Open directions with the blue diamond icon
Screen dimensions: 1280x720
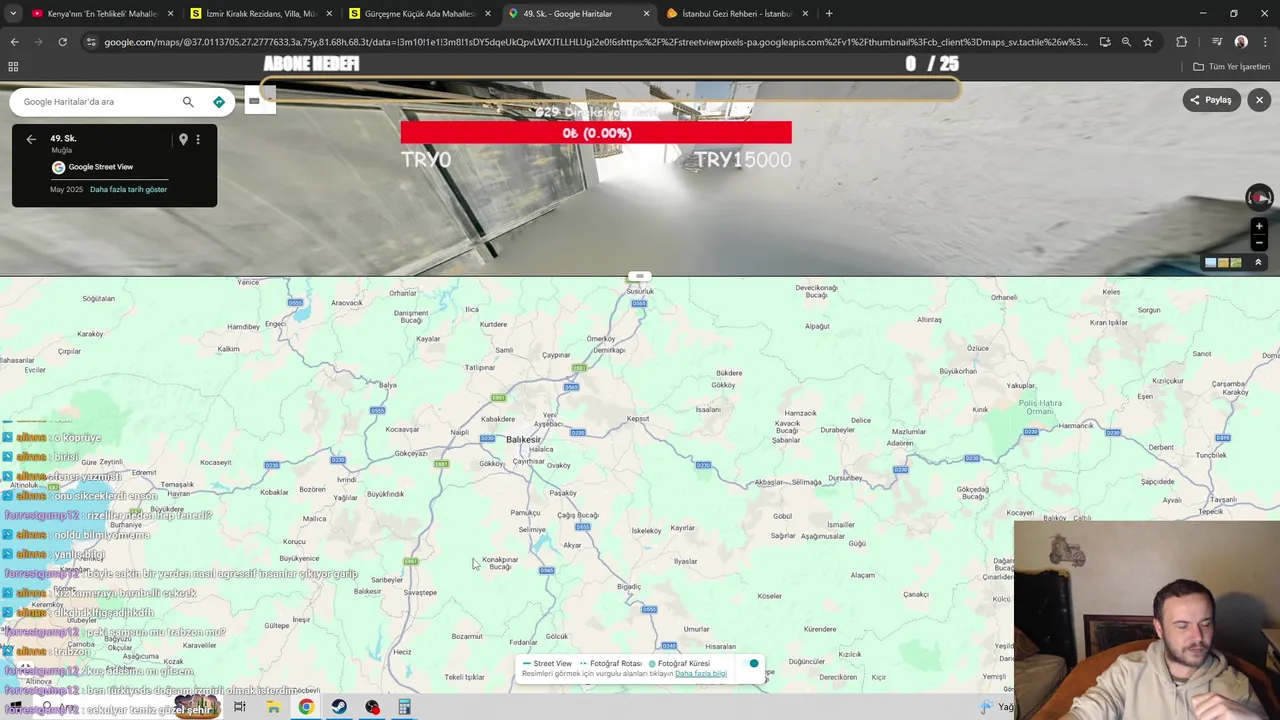pos(219,101)
